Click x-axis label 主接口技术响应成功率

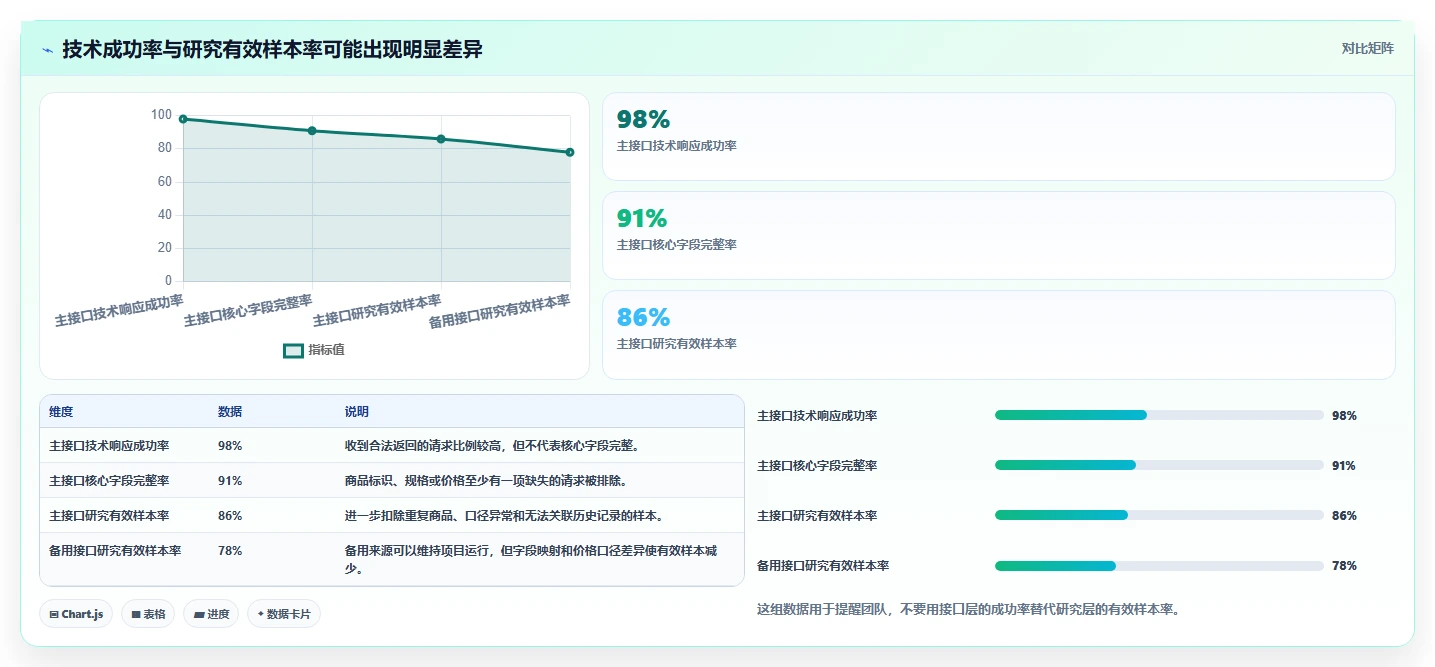pyautogui.click(x=119, y=311)
